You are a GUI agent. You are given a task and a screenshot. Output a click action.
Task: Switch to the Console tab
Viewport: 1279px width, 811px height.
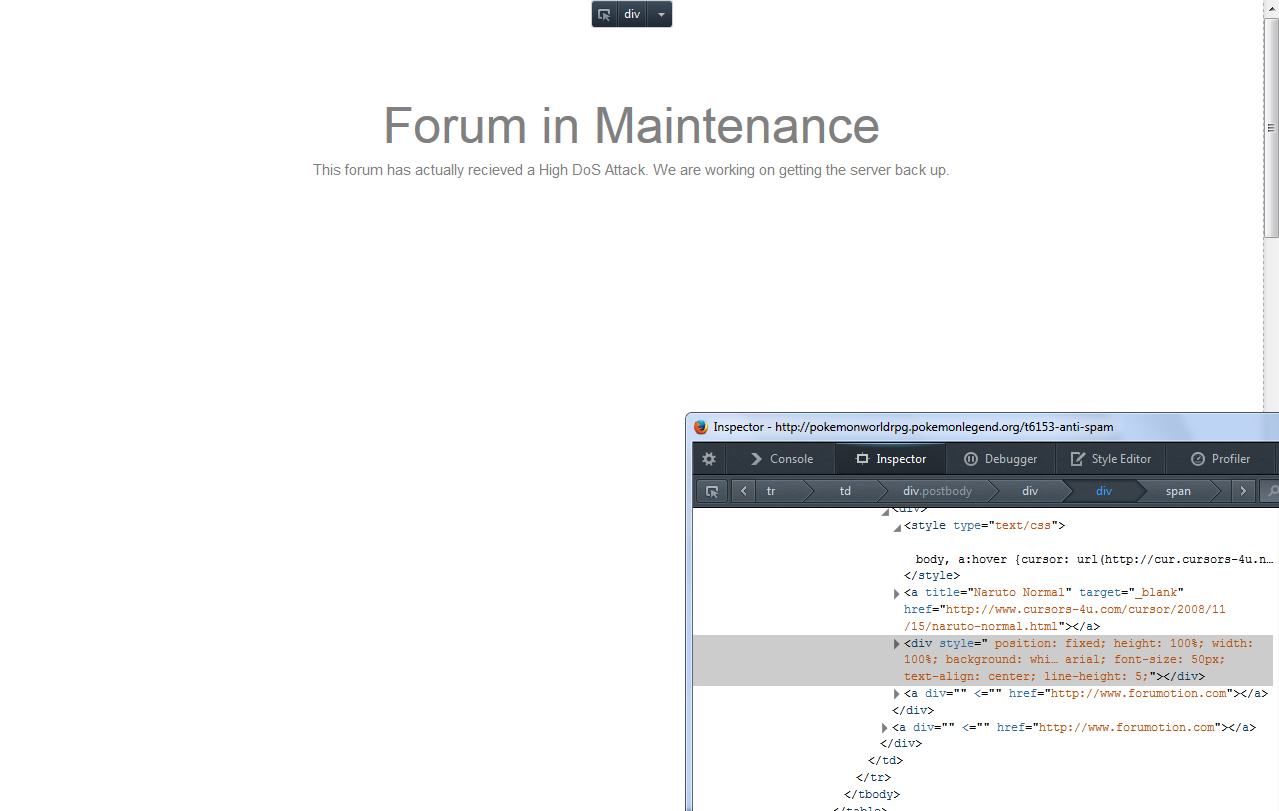click(x=782, y=459)
